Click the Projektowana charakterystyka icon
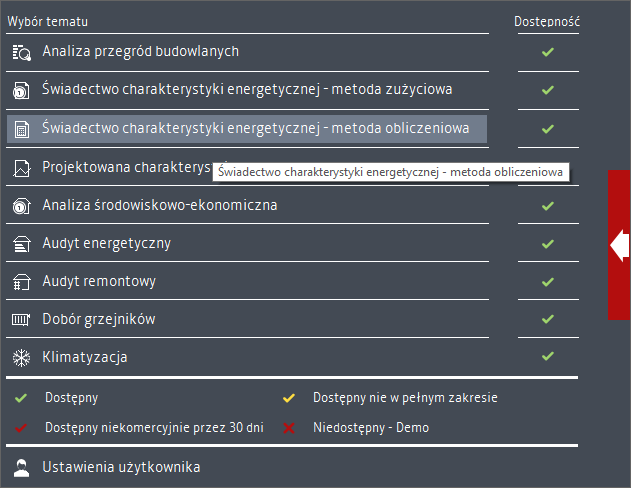 tap(21, 168)
